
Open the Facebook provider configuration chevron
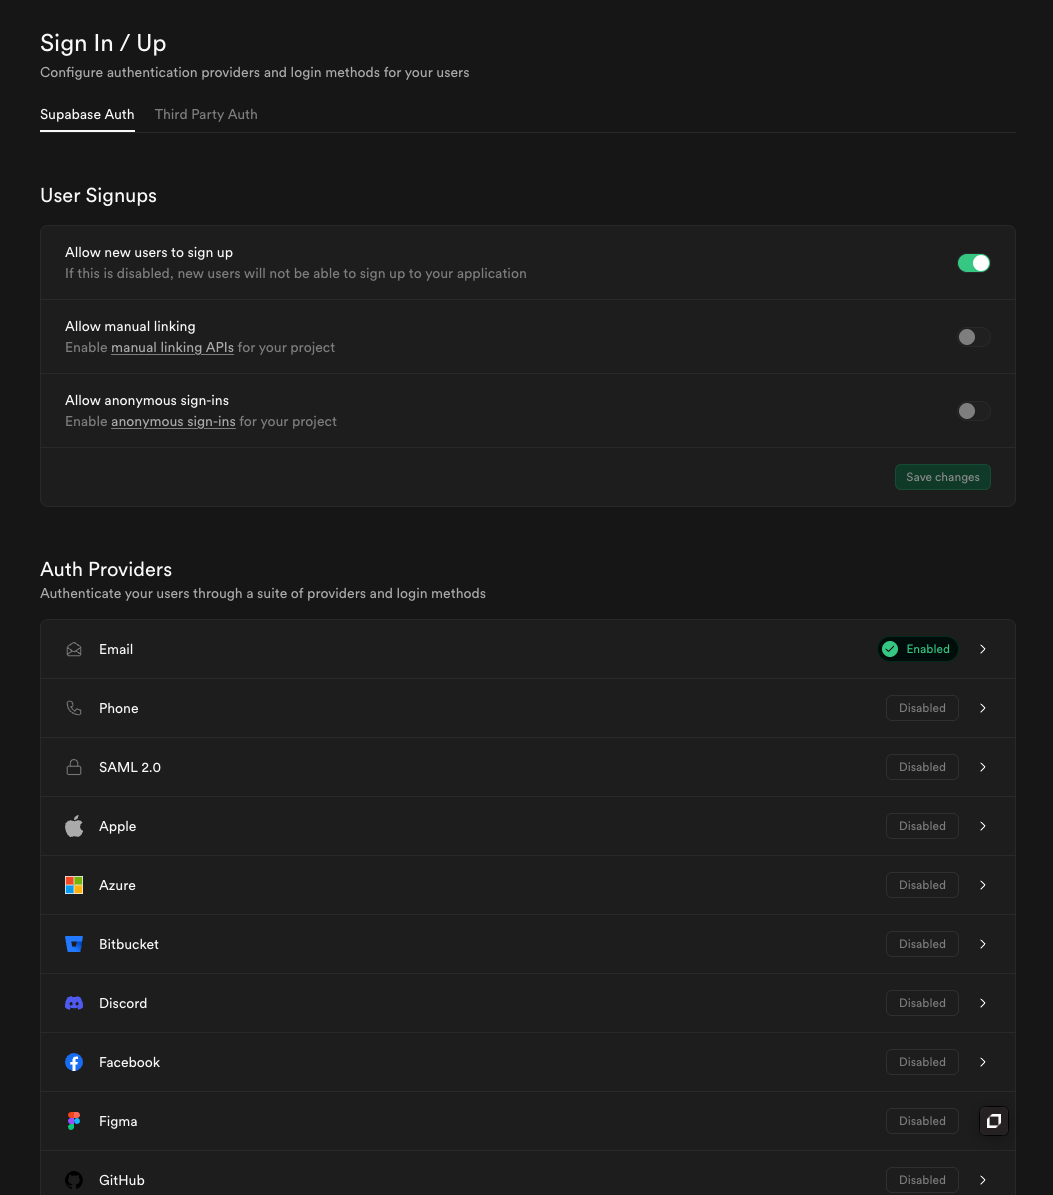(x=982, y=1062)
